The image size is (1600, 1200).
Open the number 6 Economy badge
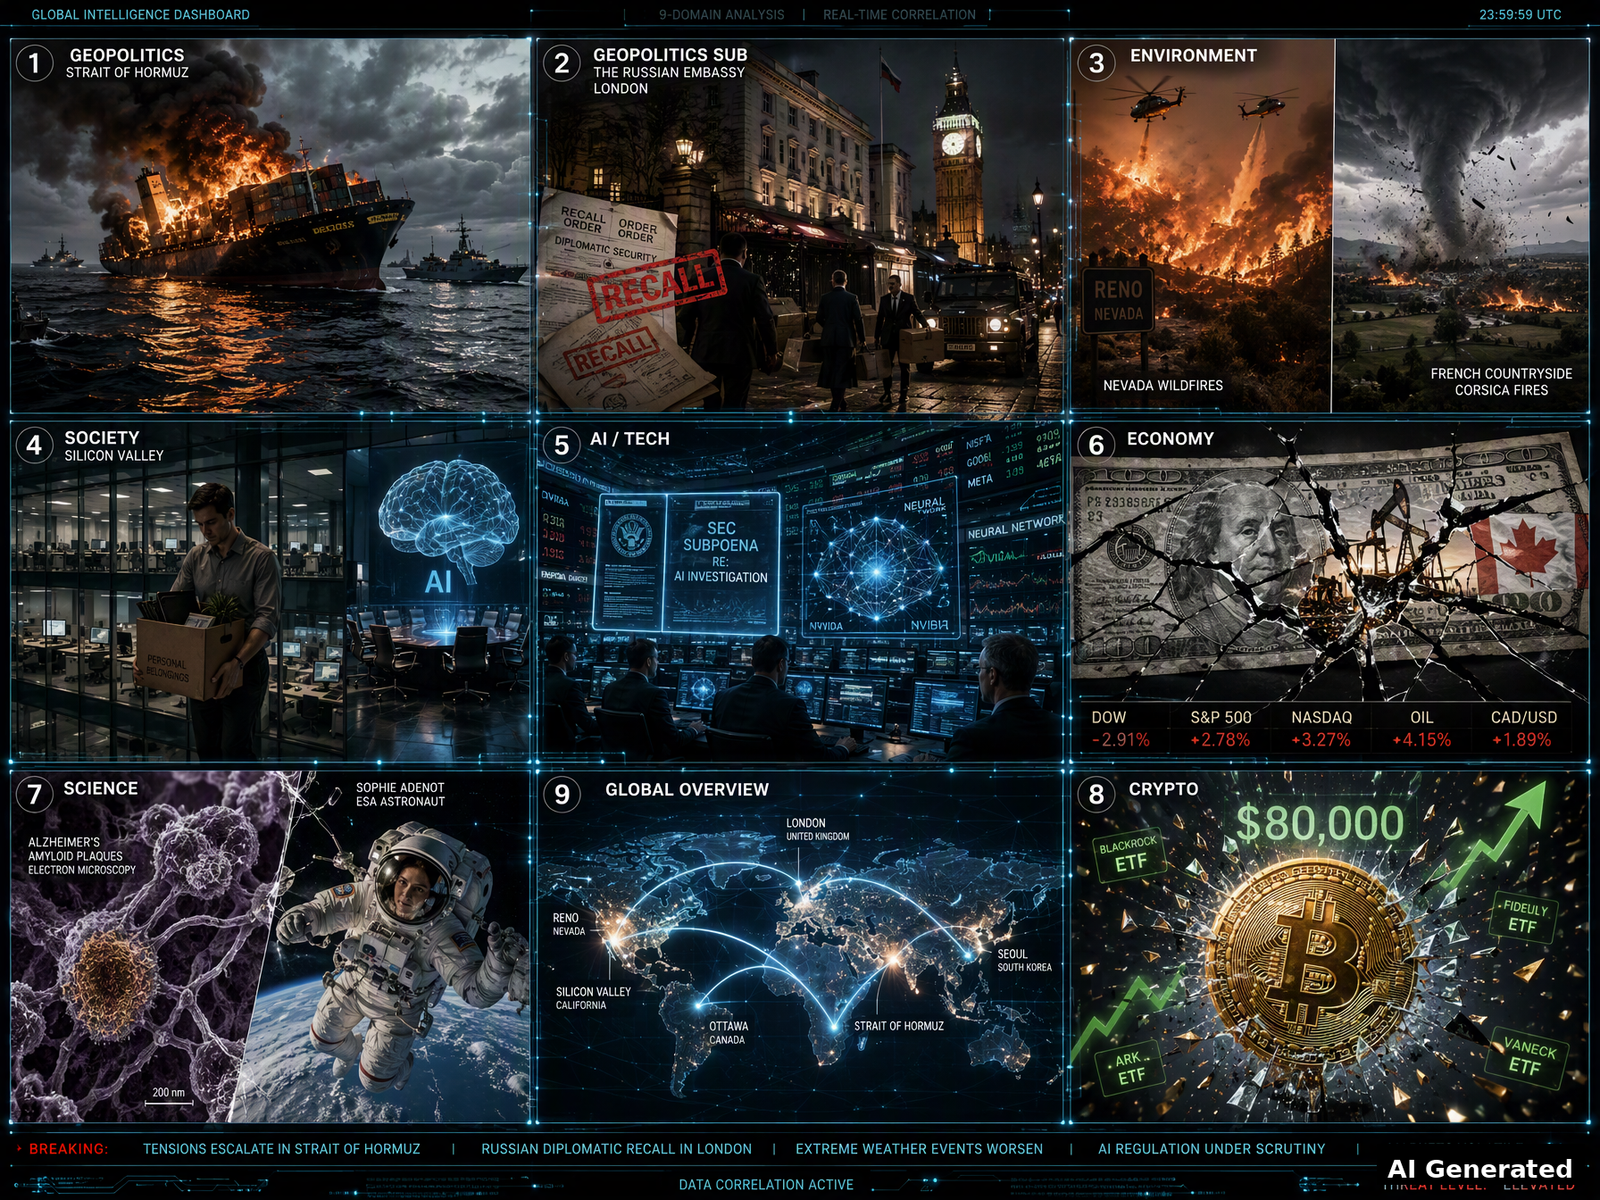coord(1097,445)
